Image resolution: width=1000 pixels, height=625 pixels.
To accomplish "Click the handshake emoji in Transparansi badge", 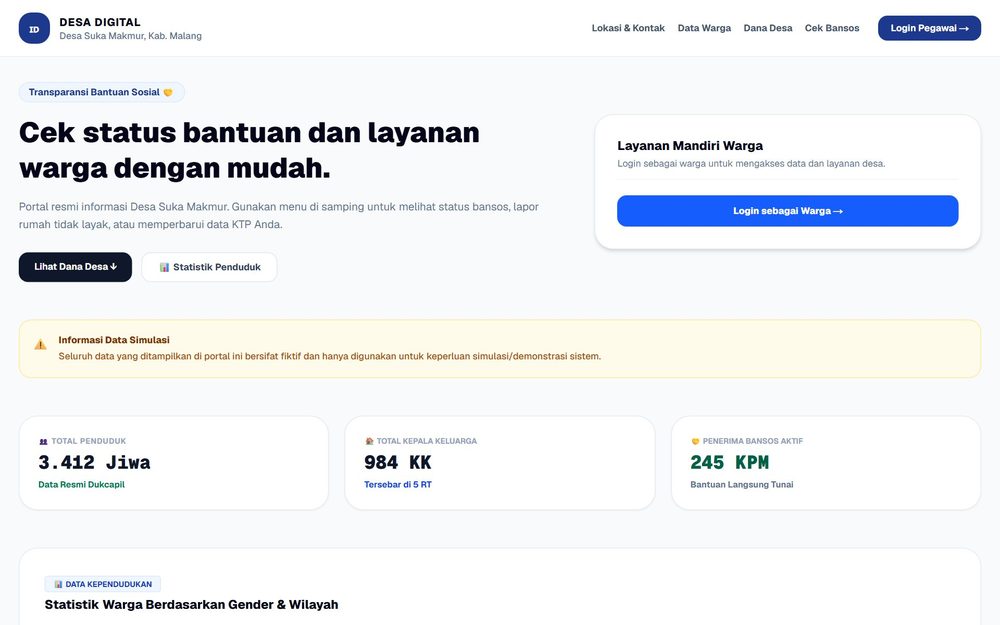I will (168, 92).
